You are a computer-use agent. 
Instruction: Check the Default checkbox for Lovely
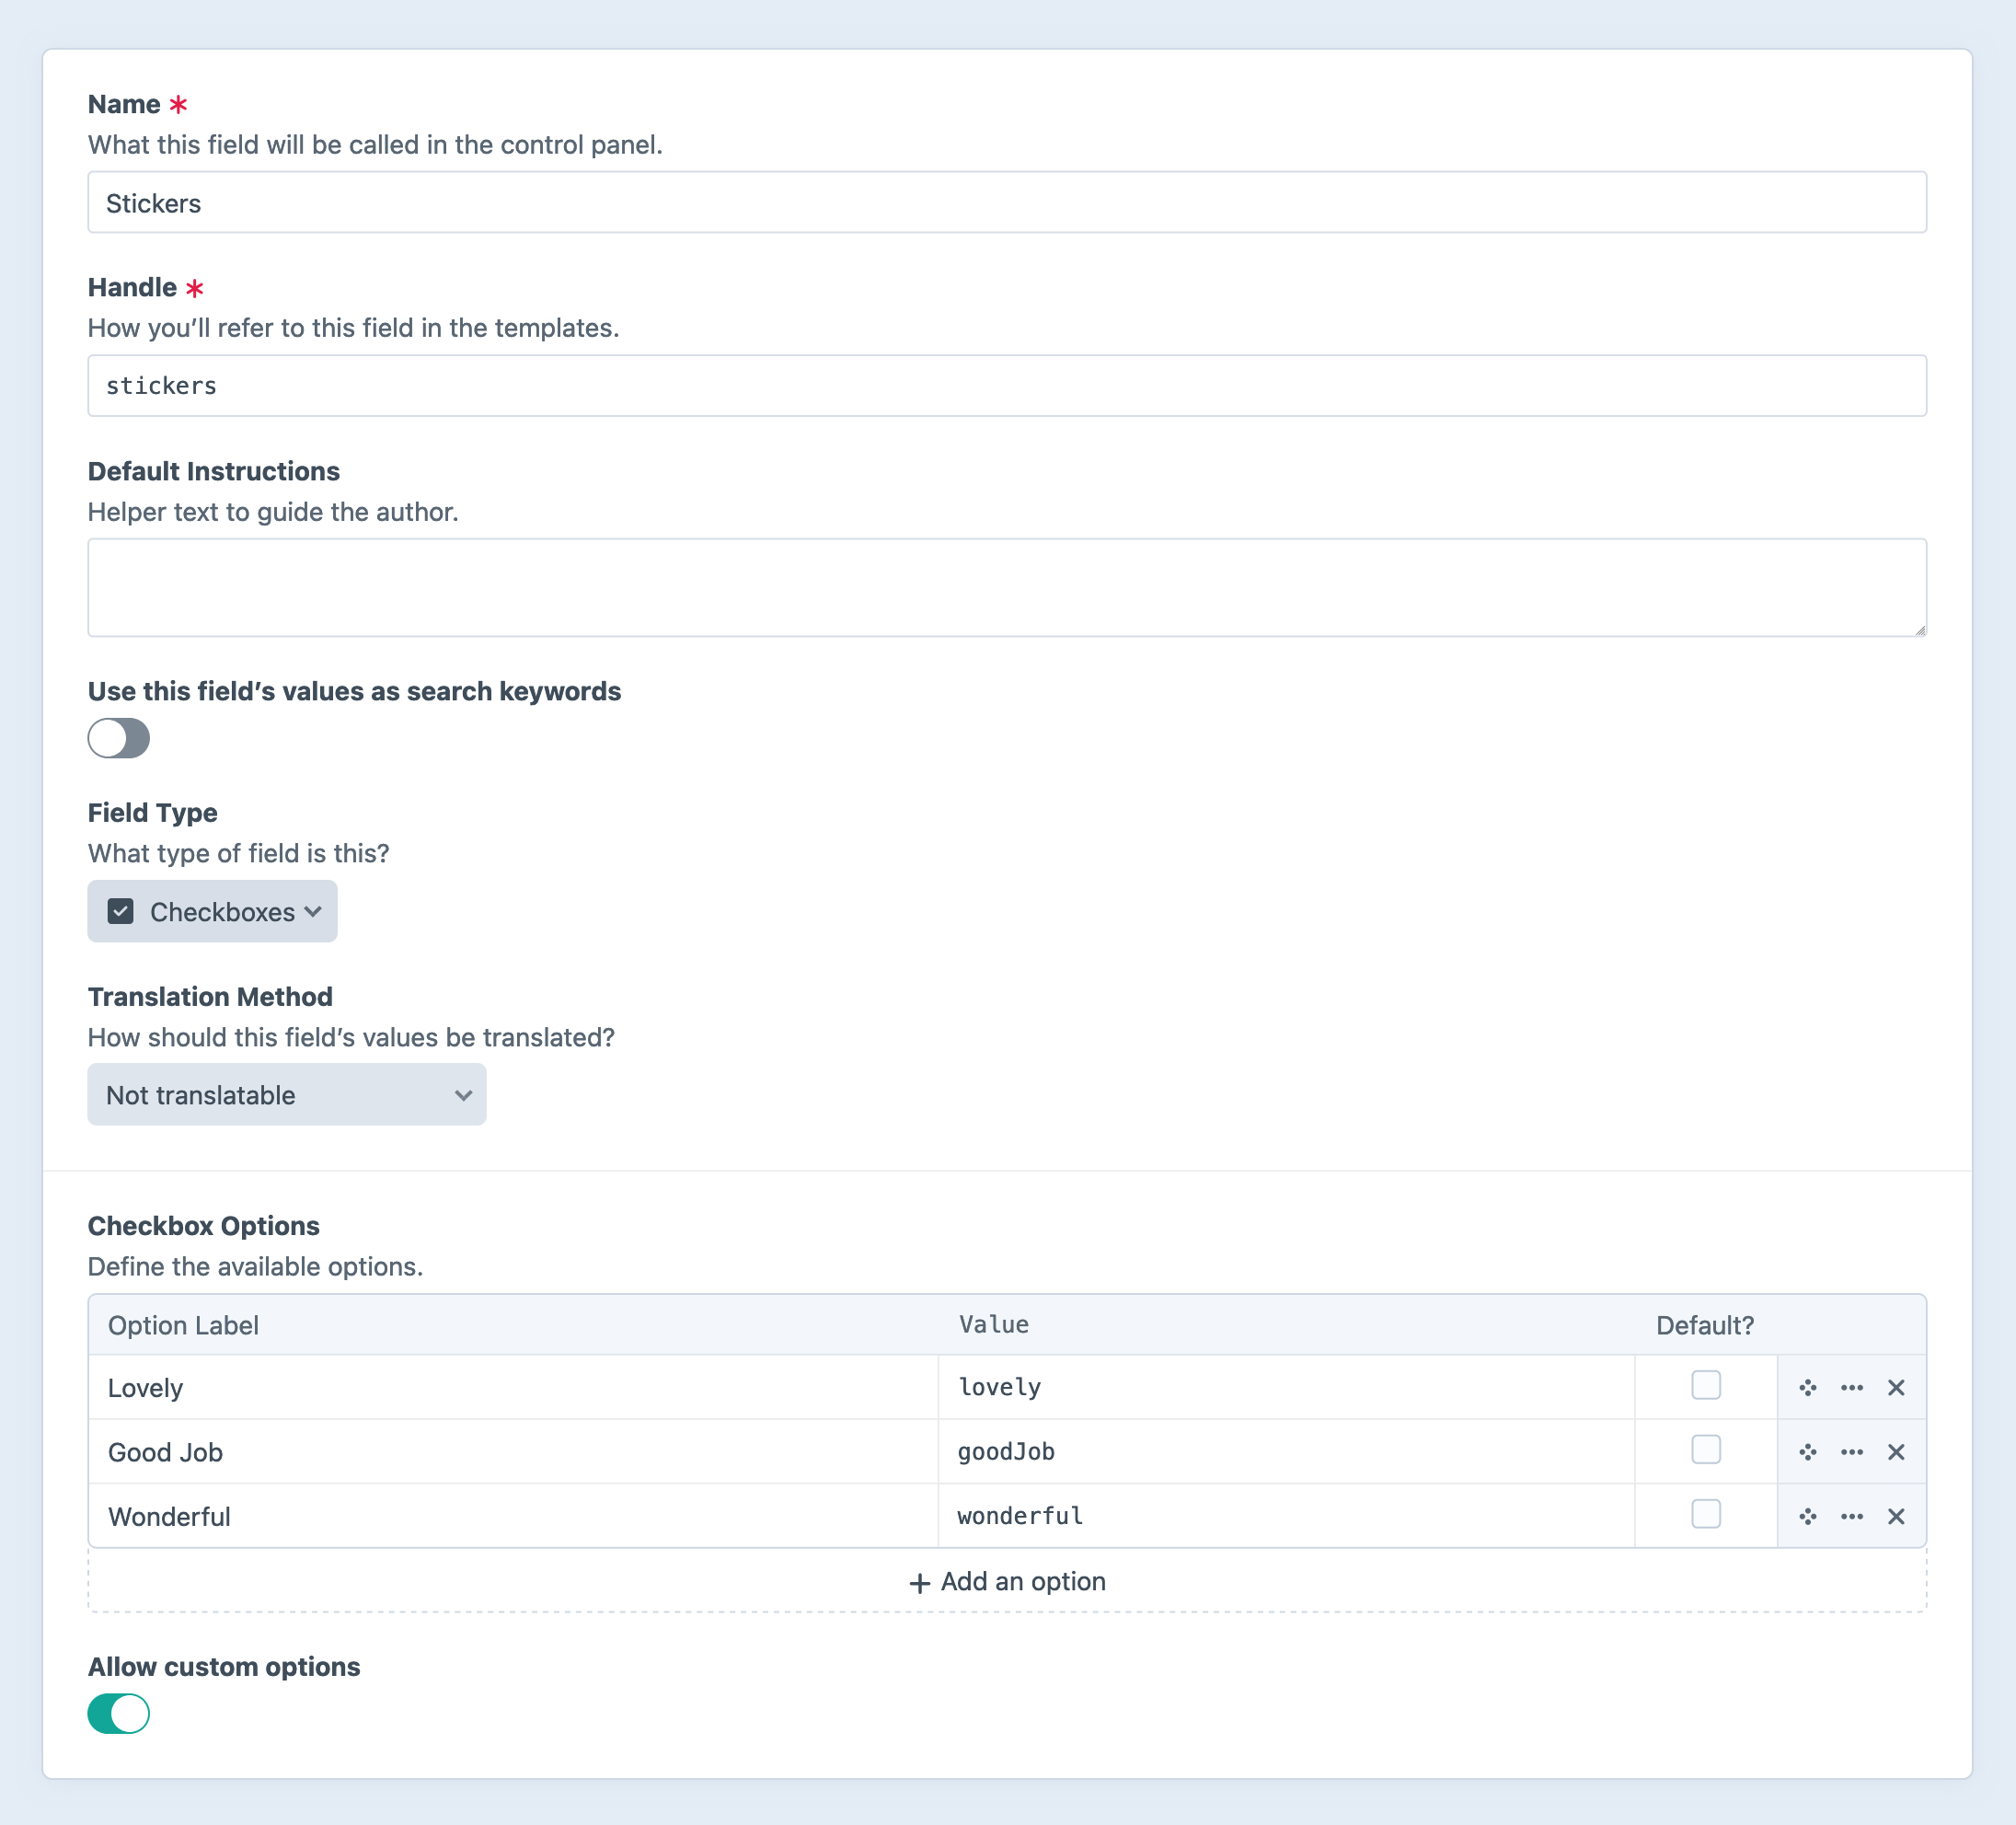(x=1705, y=1386)
